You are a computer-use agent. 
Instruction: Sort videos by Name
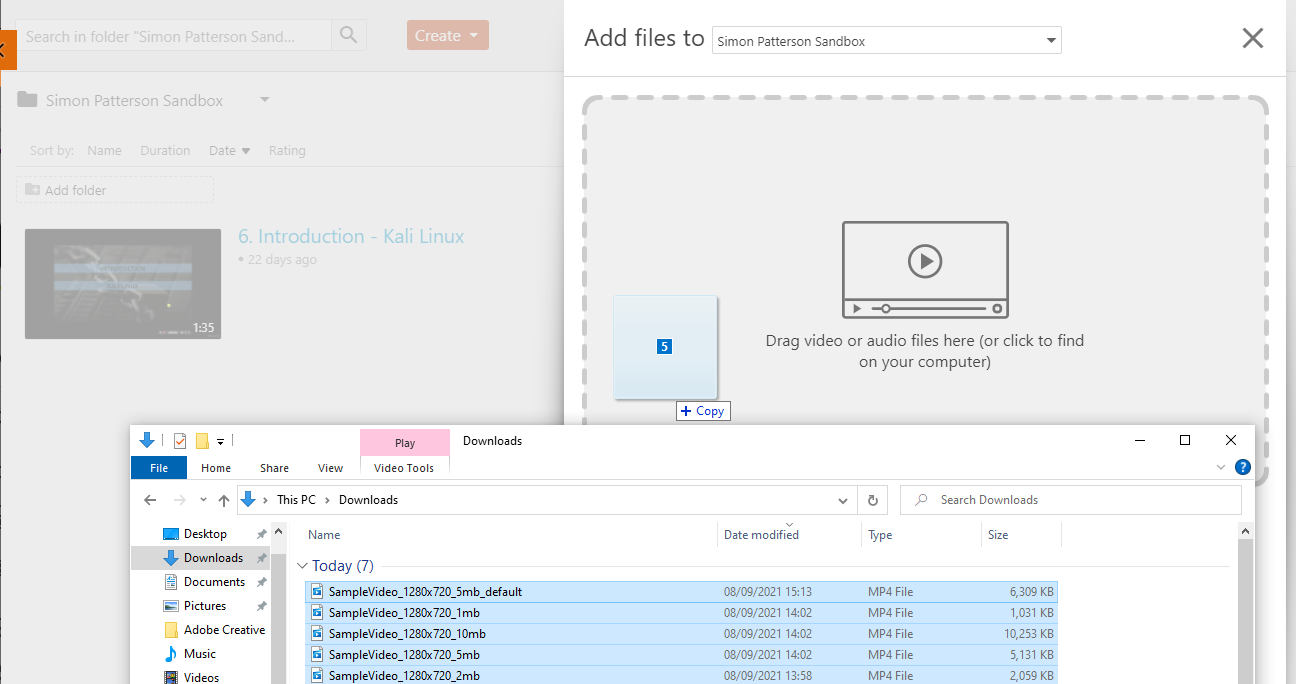pyautogui.click(x=104, y=151)
